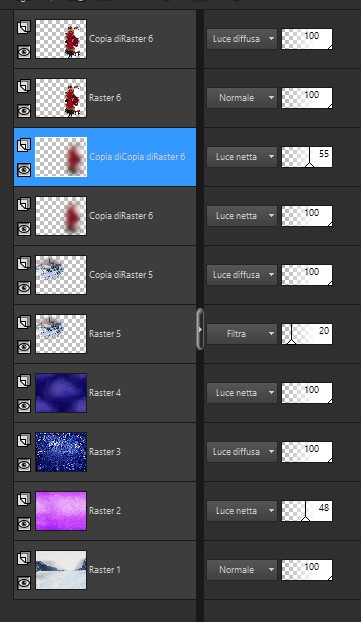Click layer-type icon of top Copia diRaster 6
The height and width of the screenshot is (622, 361).
[x=24, y=27]
